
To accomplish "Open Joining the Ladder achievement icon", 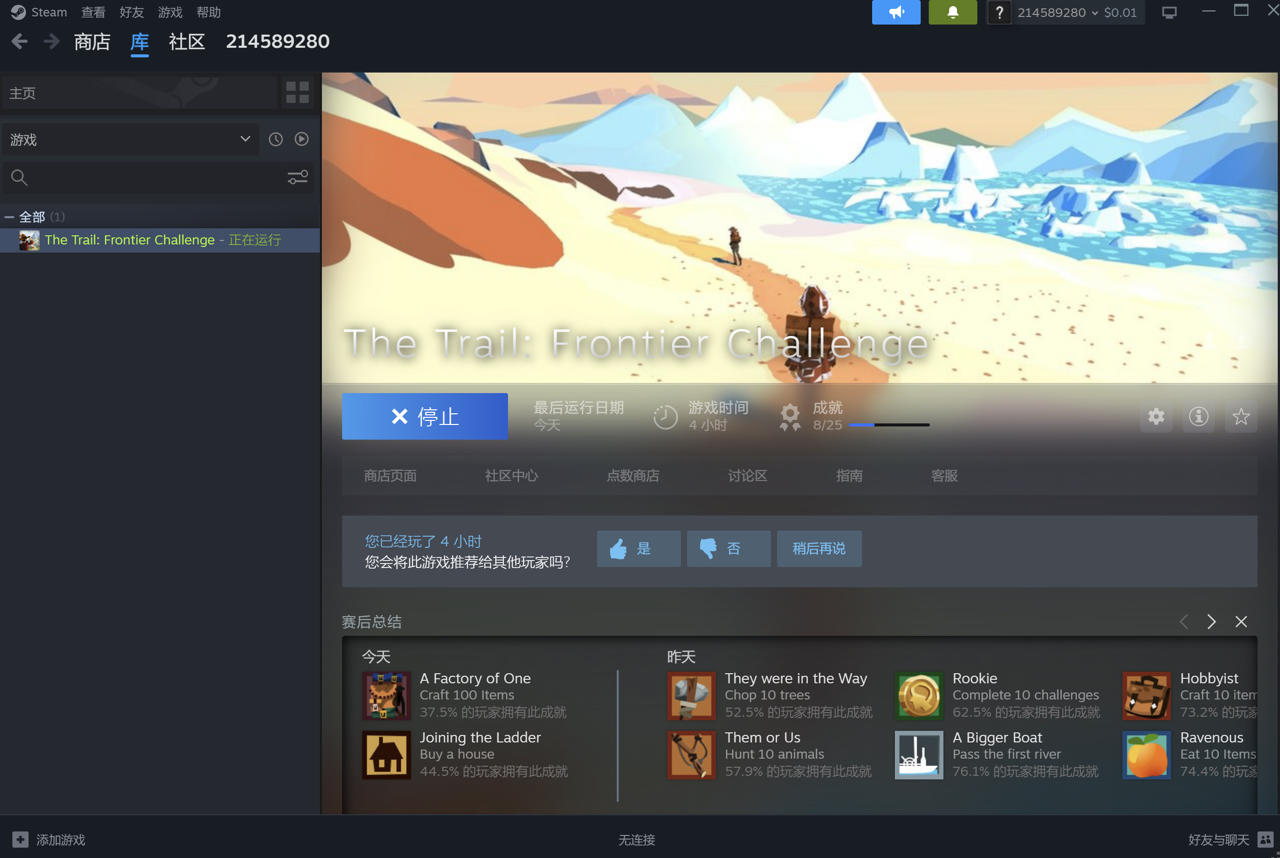I will point(387,754).
